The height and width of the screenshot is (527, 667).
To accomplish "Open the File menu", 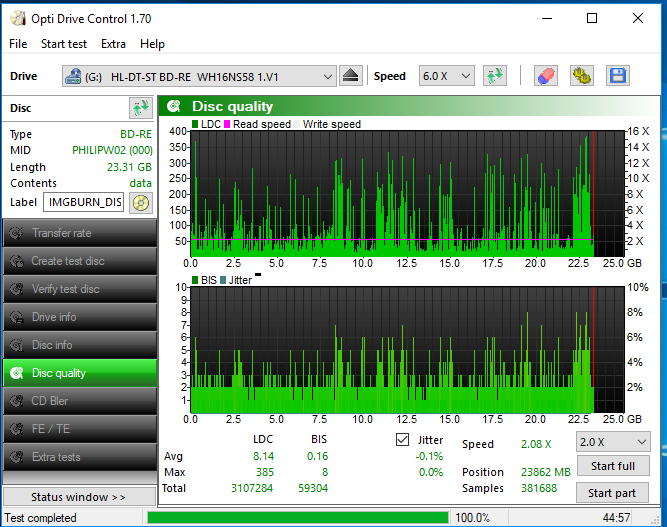I will 18,44.
